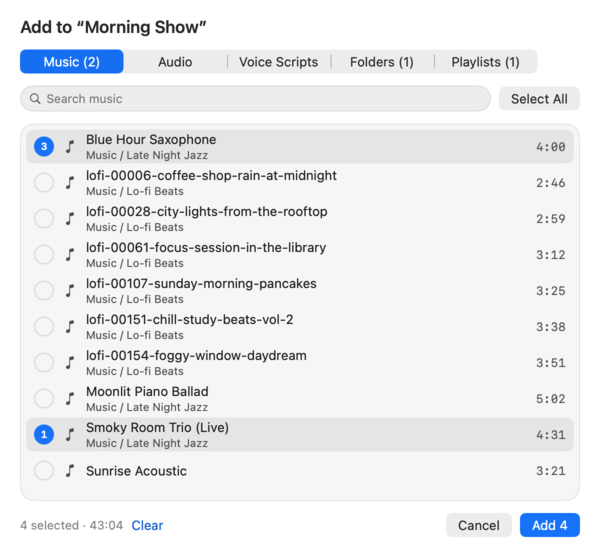
Task: Click the 5:02 duration of Moonlit Piano Ballad
Action: (550, 398)
